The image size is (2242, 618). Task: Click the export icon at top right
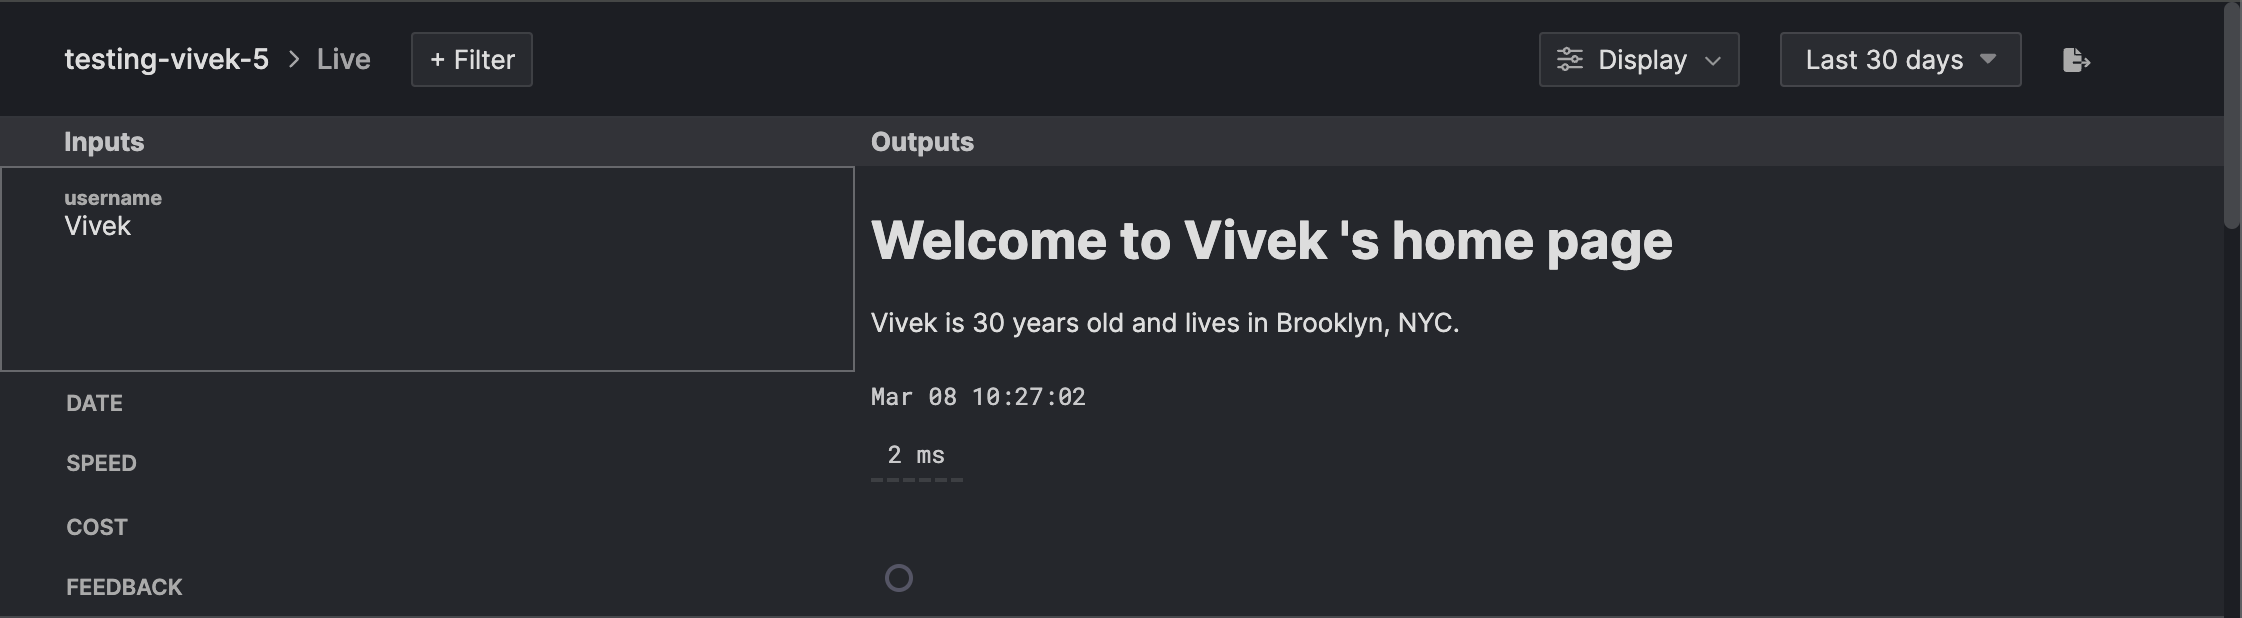[2076, 60]
